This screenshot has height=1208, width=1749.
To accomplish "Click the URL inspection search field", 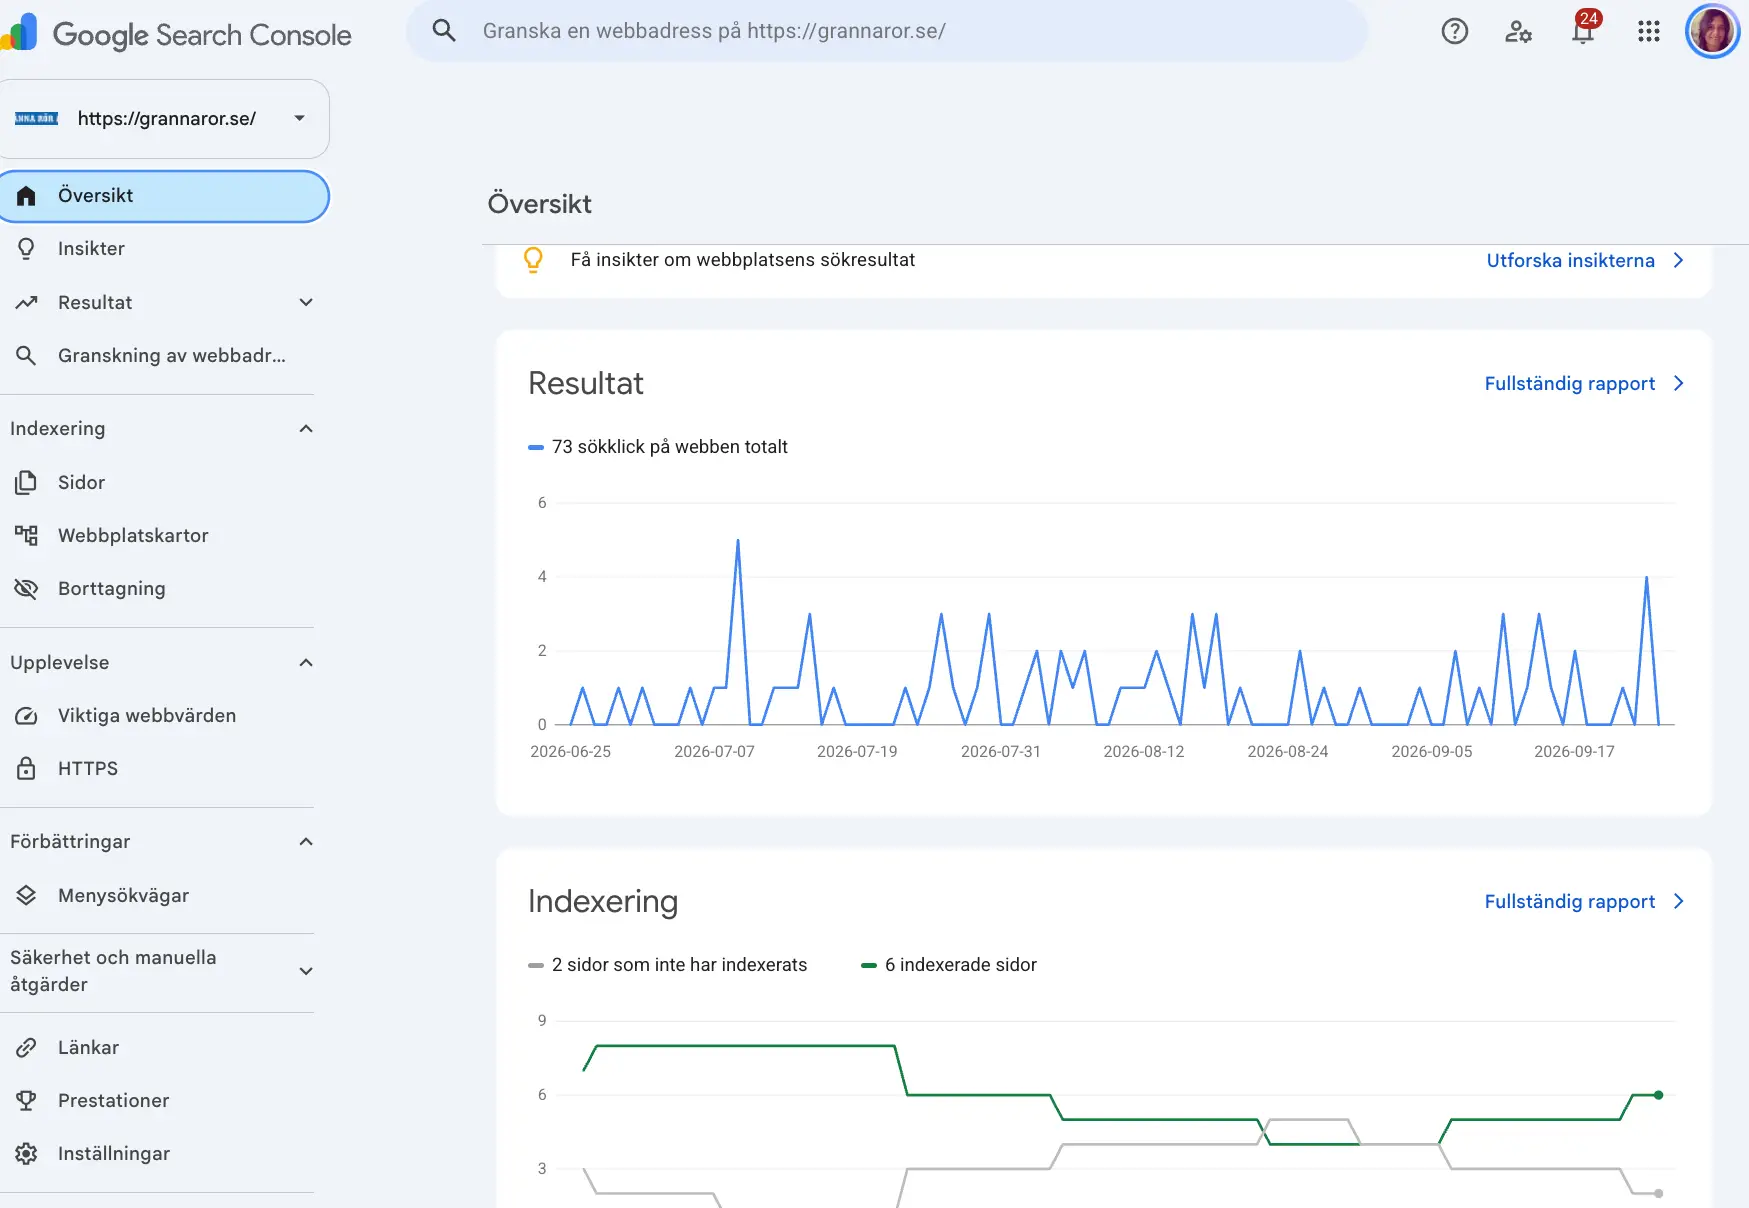I will [886, 31].
